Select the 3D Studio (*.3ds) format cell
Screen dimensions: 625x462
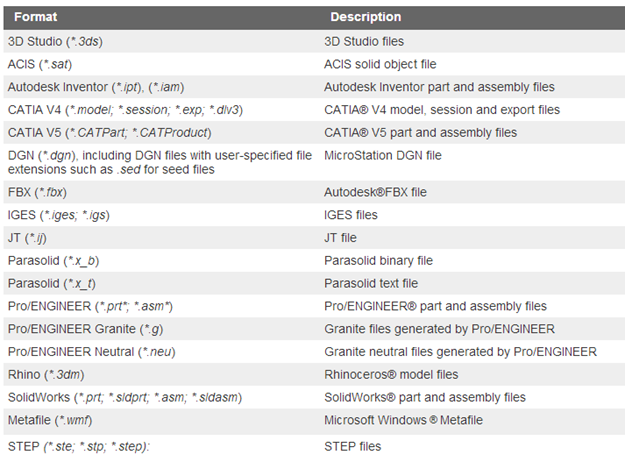pyautogui.click(x=55, y=41)
